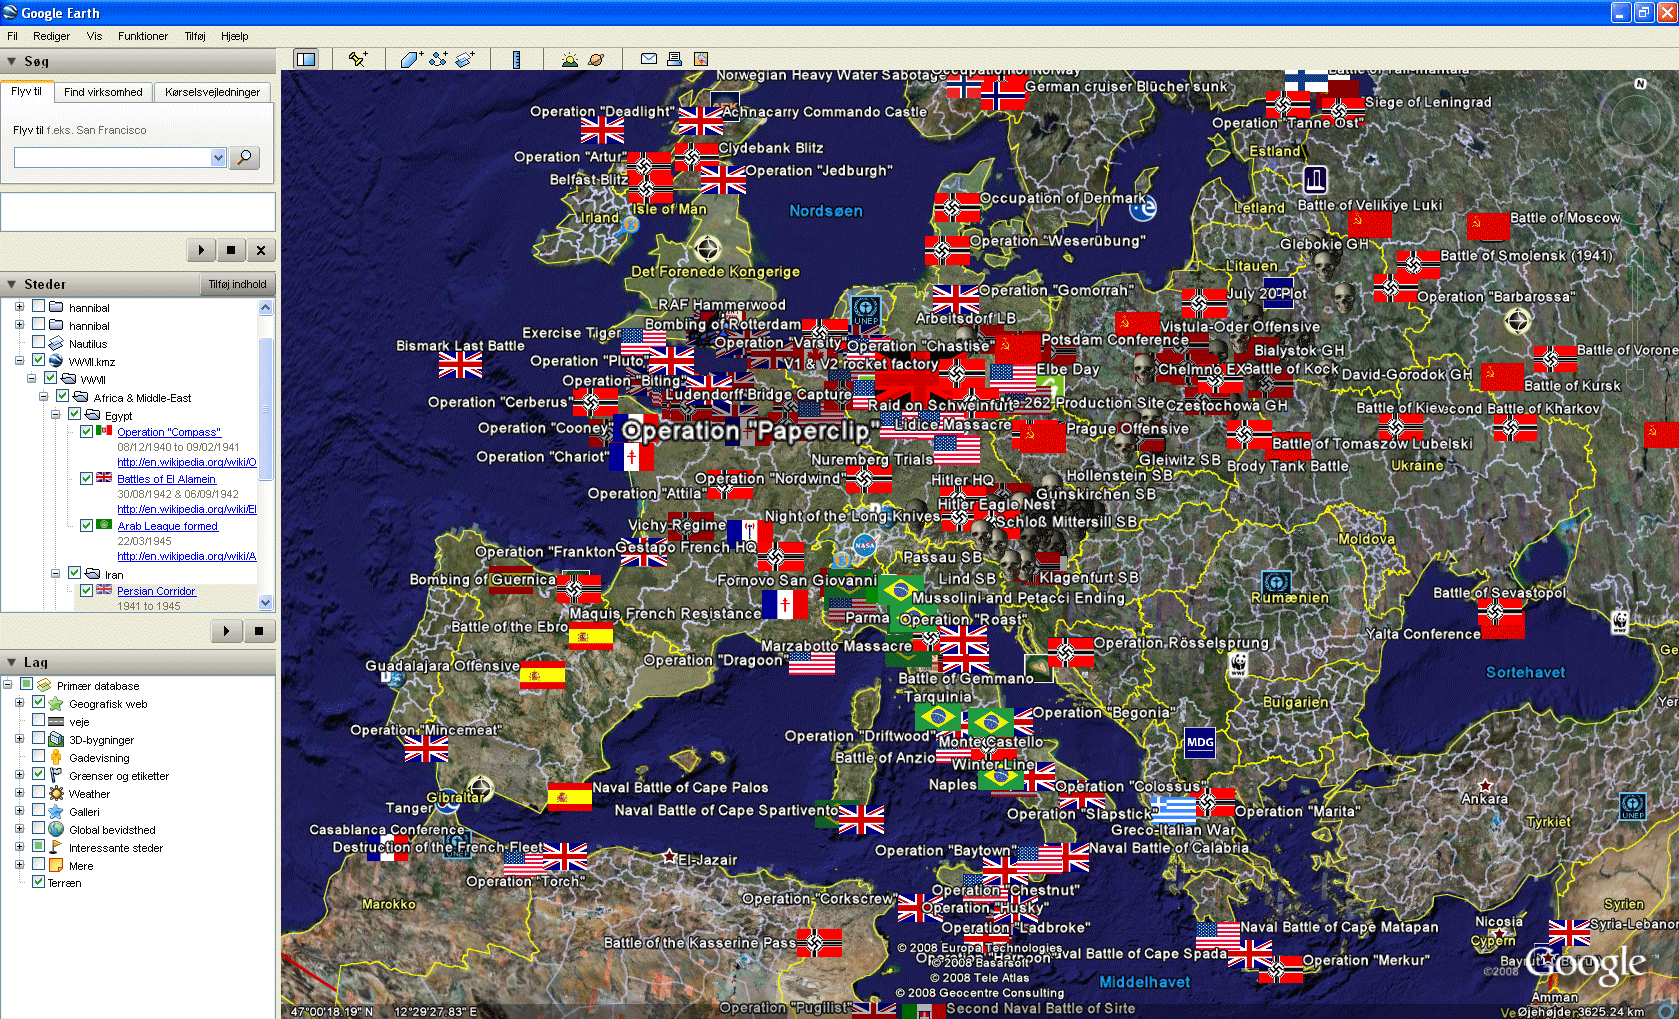Open the Battles of El Alamein link

166,479
